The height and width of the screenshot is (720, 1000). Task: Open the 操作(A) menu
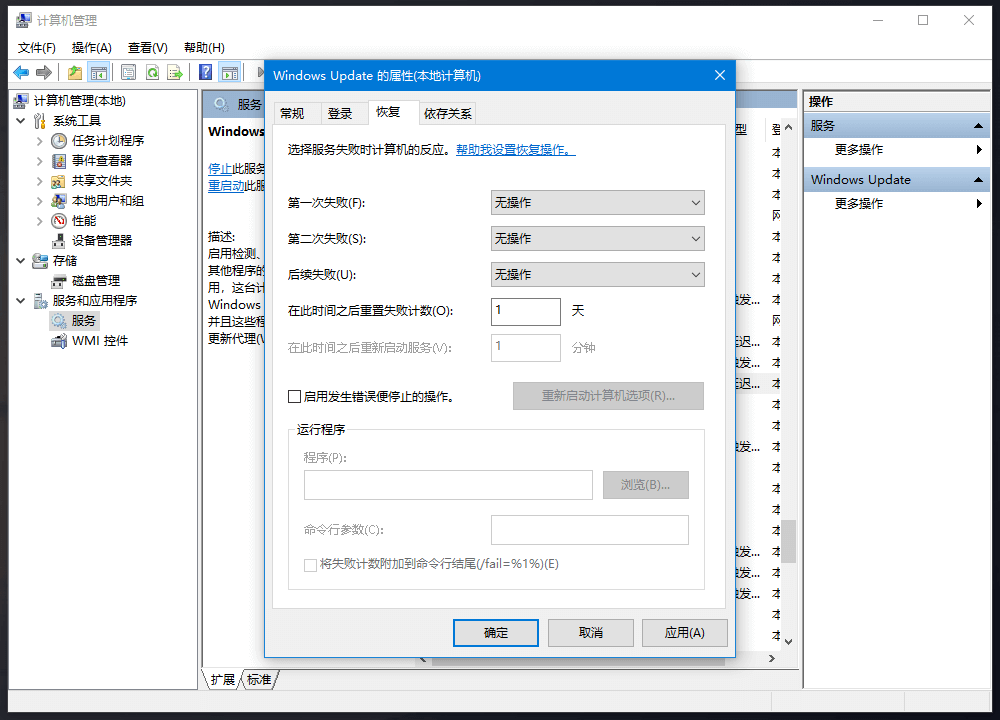point(92,48)
